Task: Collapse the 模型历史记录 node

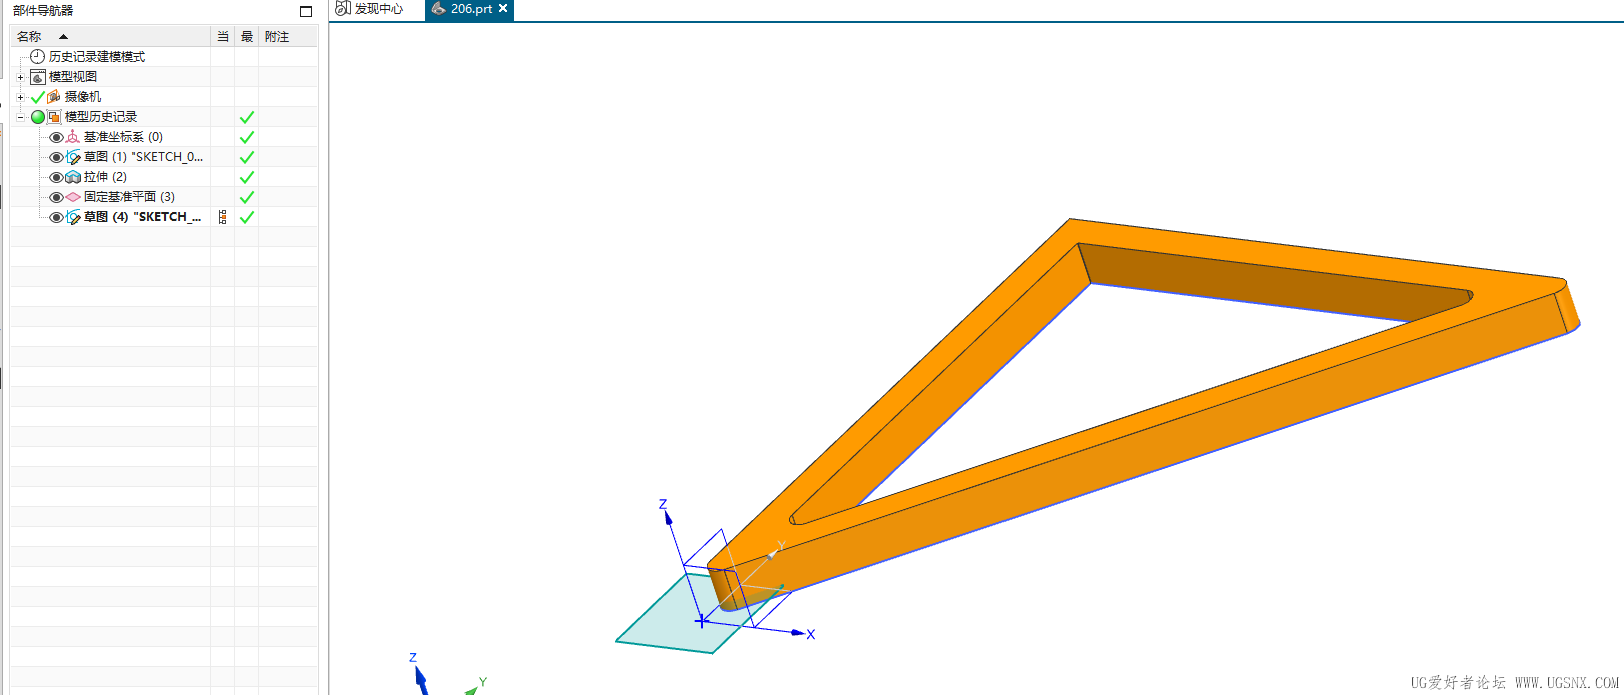Action: coord(20,117)
